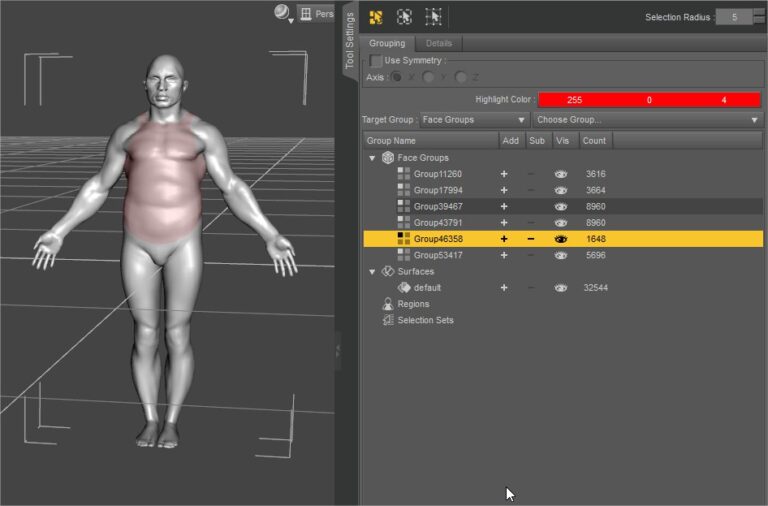Toggle visibility of Group17994
Image resolution: width=768 pixels, height=506 pixels.
coord(561,190)
